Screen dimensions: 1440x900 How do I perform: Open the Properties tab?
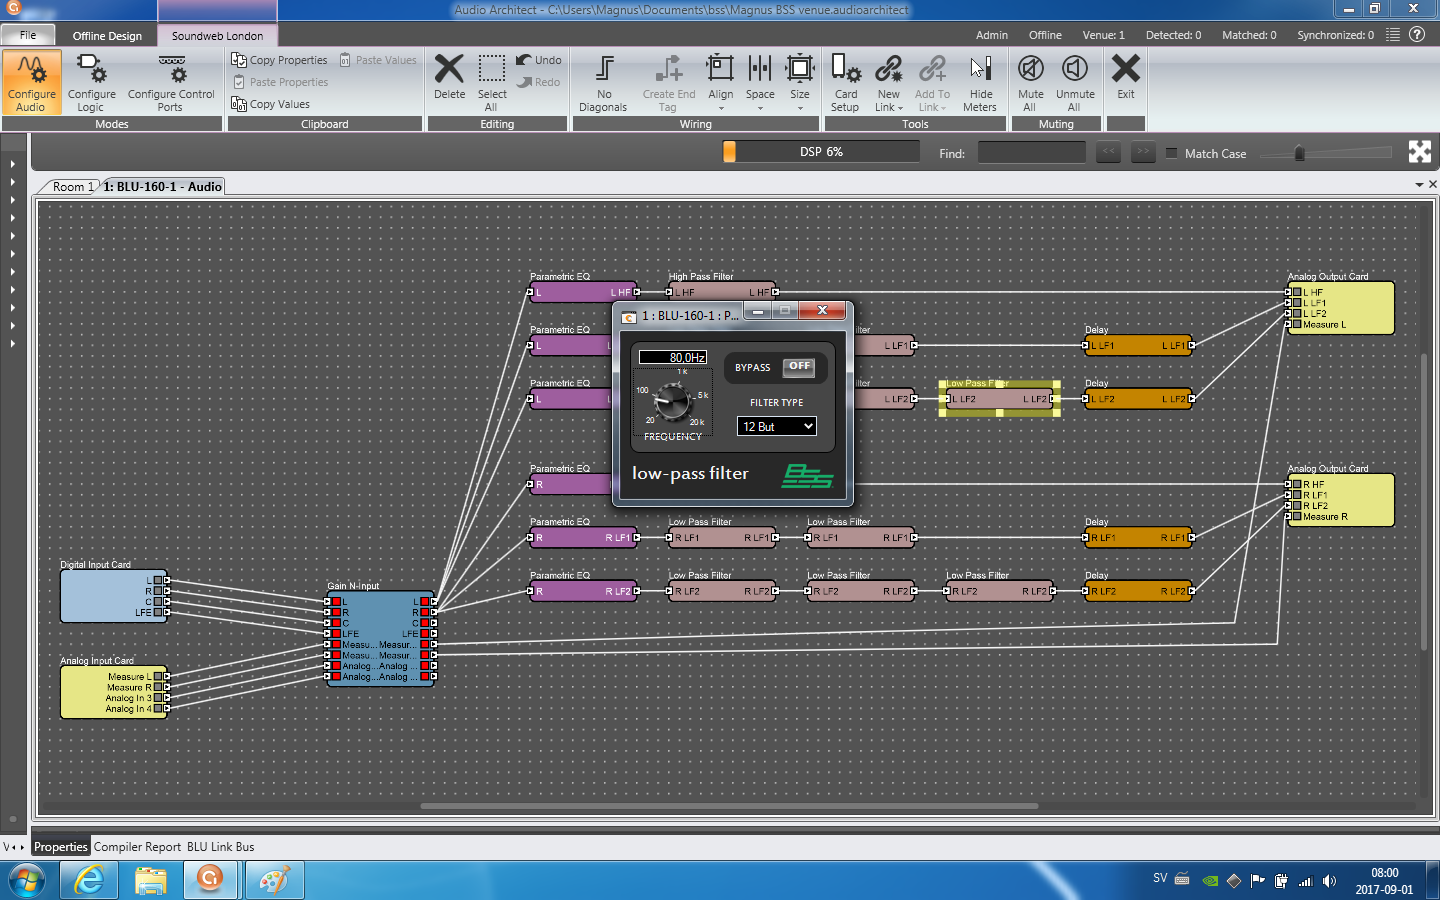click(x=60, y=847)
